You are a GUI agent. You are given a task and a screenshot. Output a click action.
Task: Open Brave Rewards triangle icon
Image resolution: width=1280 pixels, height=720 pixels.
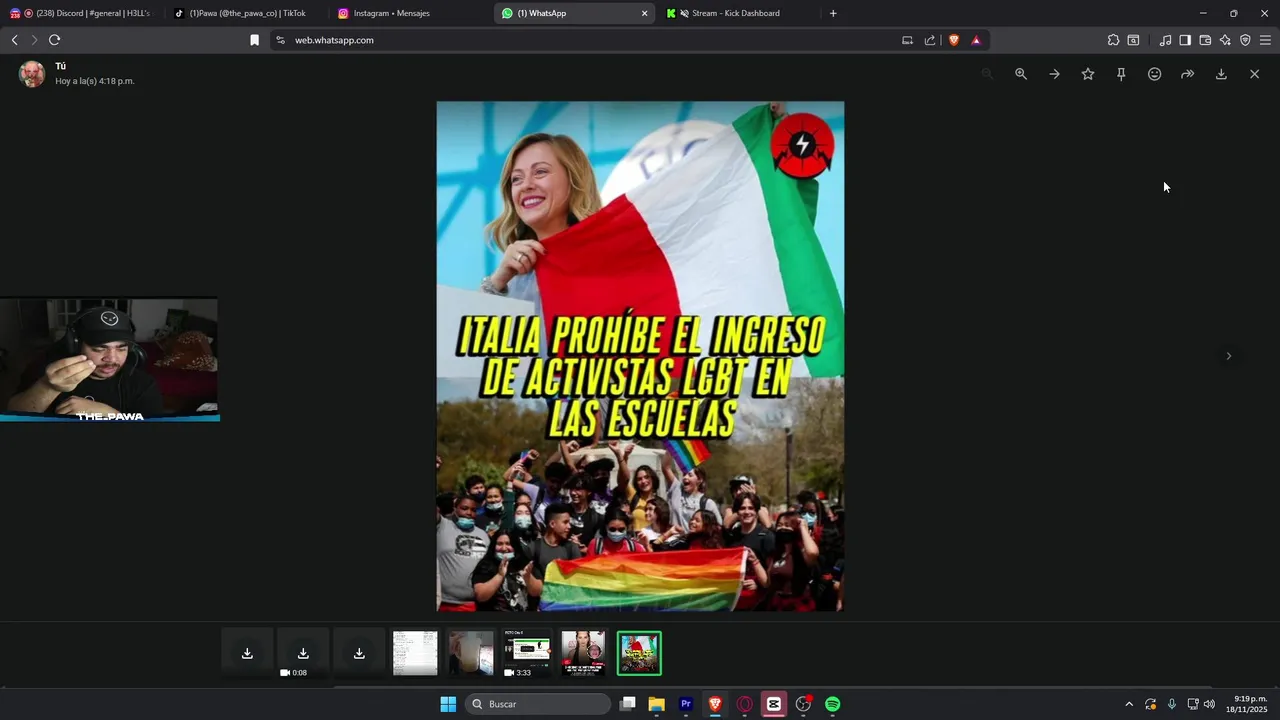(x=976, y=40)
